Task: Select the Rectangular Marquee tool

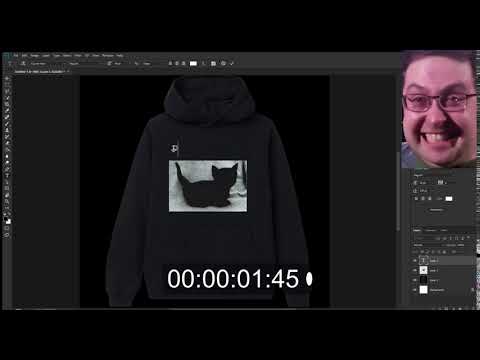Action: [7, 85]
